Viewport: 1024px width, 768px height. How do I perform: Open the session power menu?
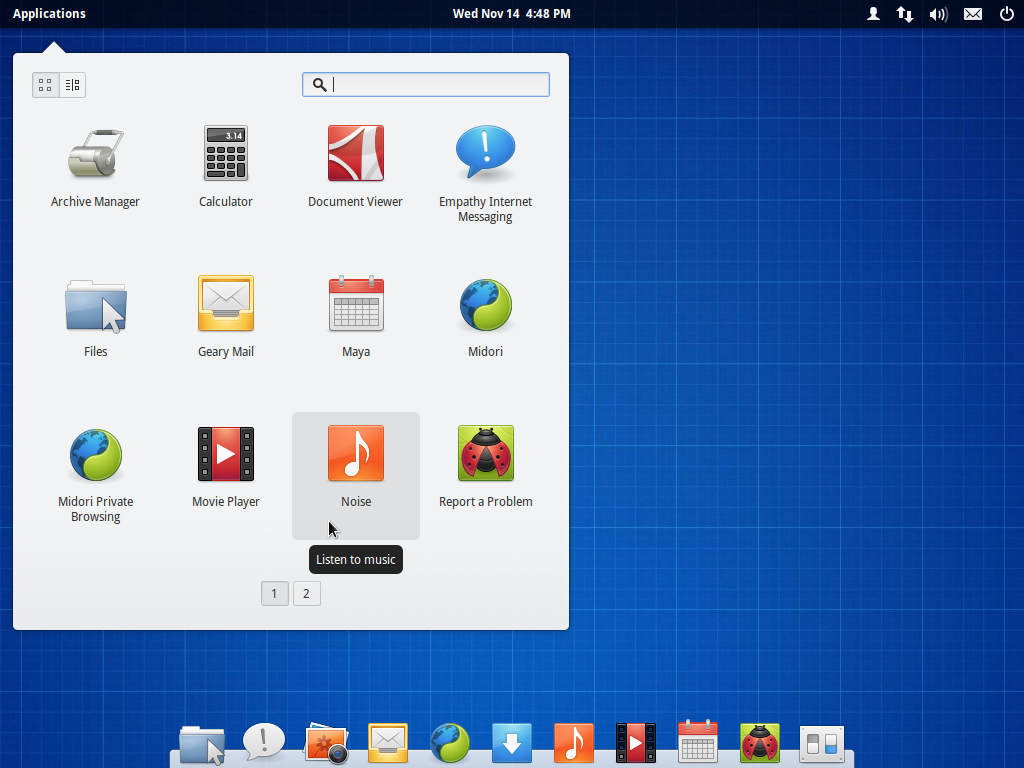(1006, 14)
